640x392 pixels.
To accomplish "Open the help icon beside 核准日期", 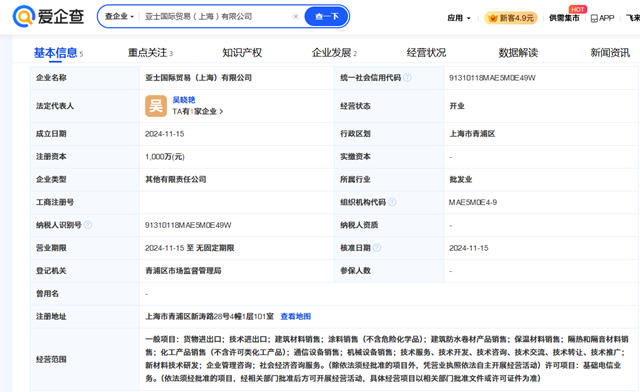I will [x=377, y=248].
